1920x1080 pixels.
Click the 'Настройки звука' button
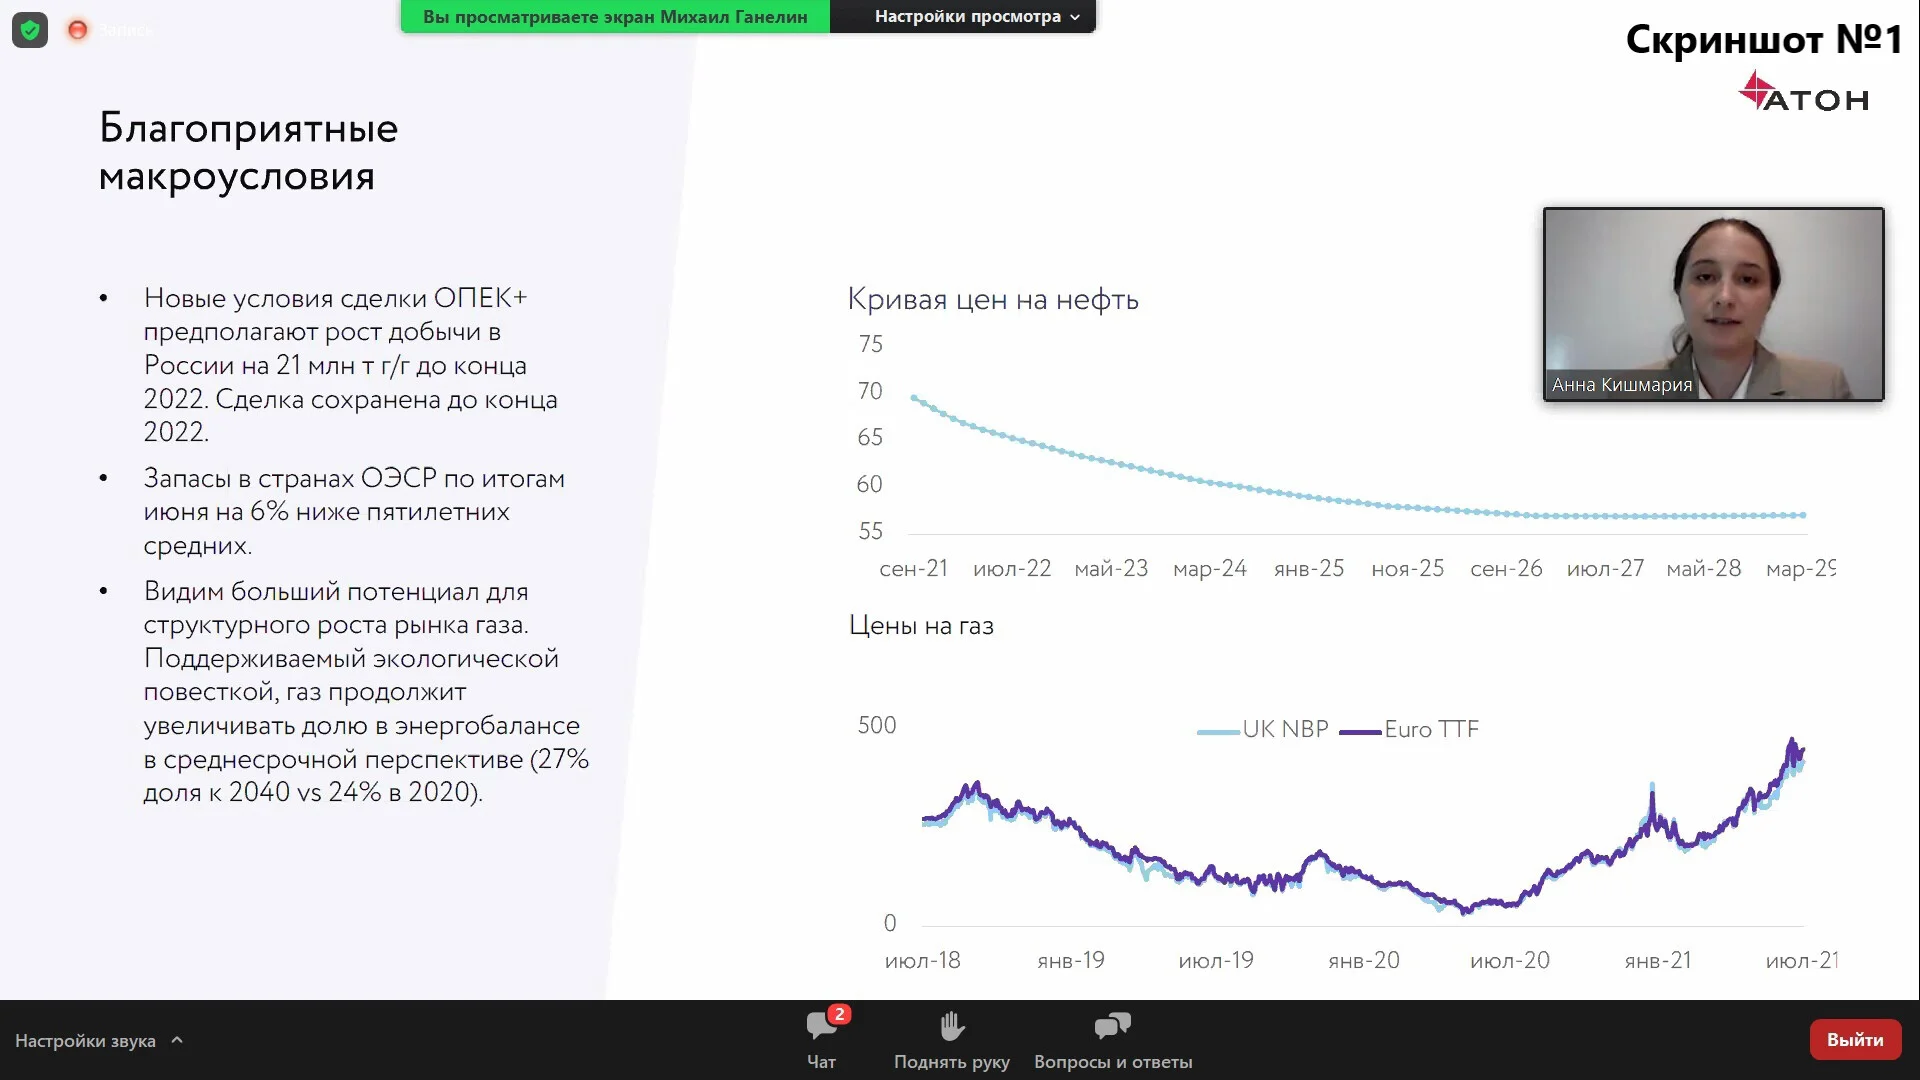[85, 1041]
